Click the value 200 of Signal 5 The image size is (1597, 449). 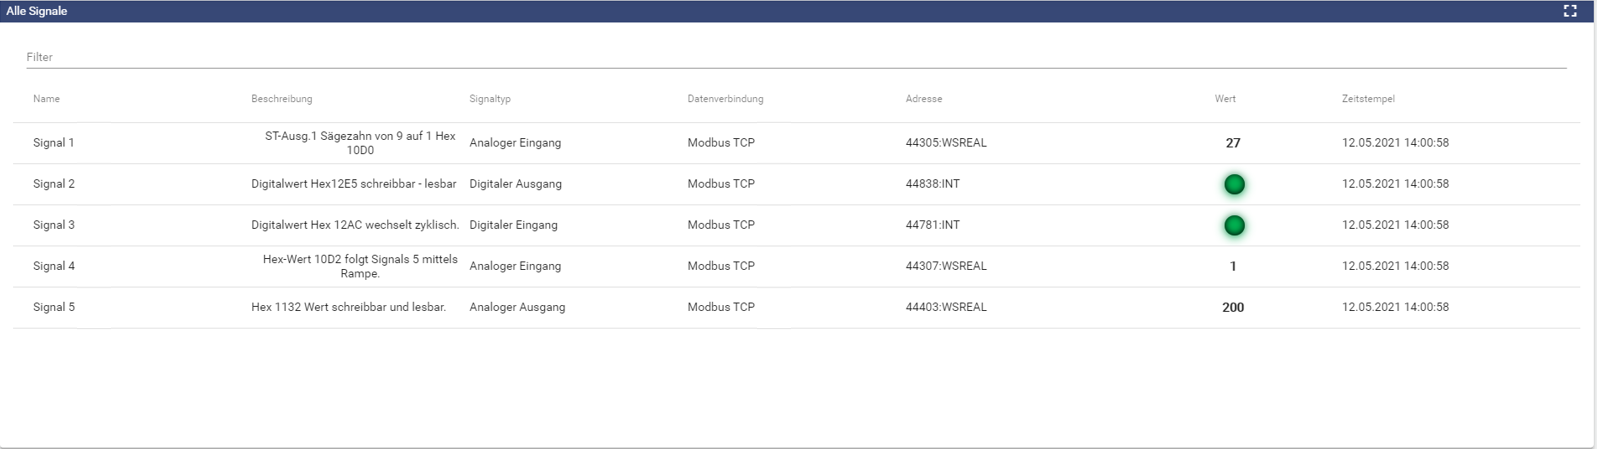1233,308
